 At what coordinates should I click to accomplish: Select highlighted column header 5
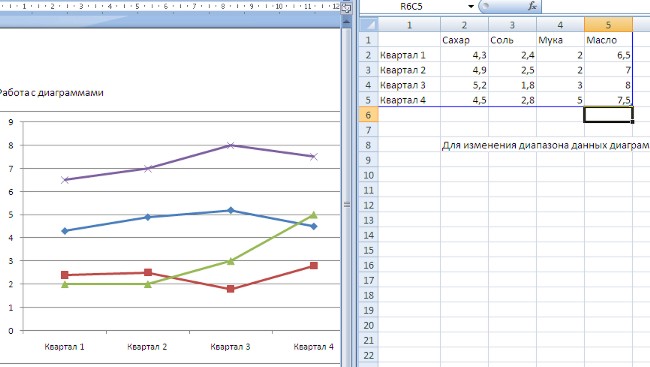(609, 25)
